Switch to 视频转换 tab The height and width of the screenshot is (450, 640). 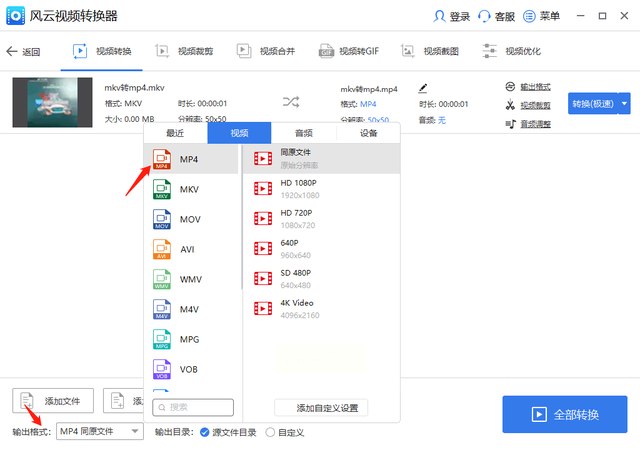102,51
